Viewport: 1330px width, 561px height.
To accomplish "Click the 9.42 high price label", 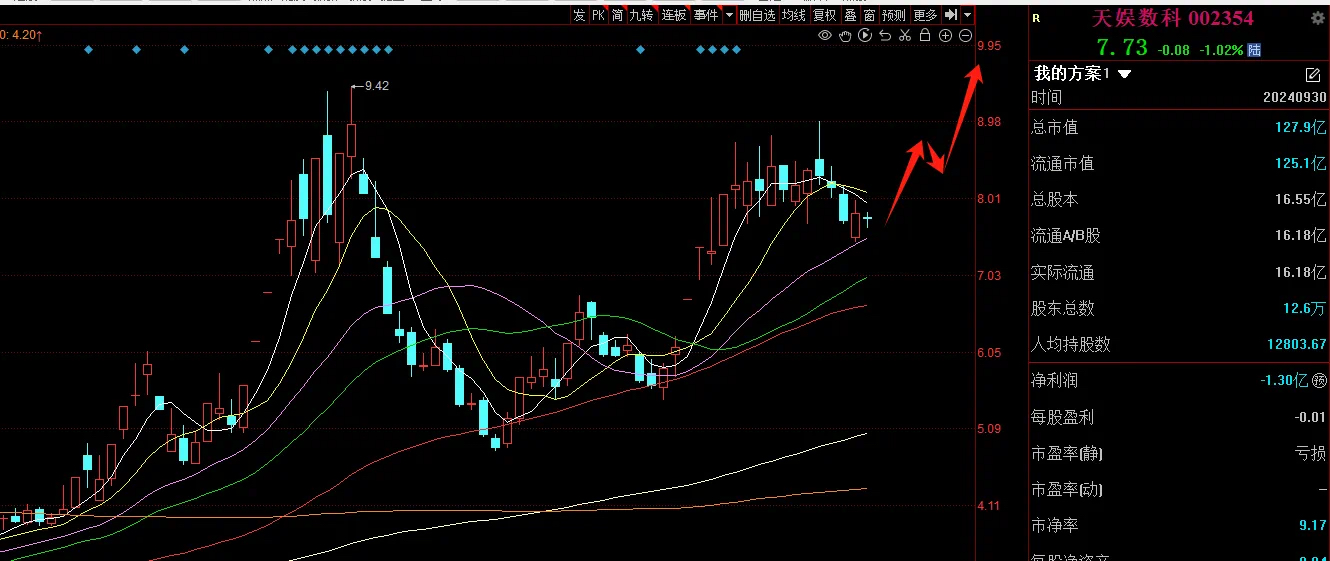I will tap(376, 86).
